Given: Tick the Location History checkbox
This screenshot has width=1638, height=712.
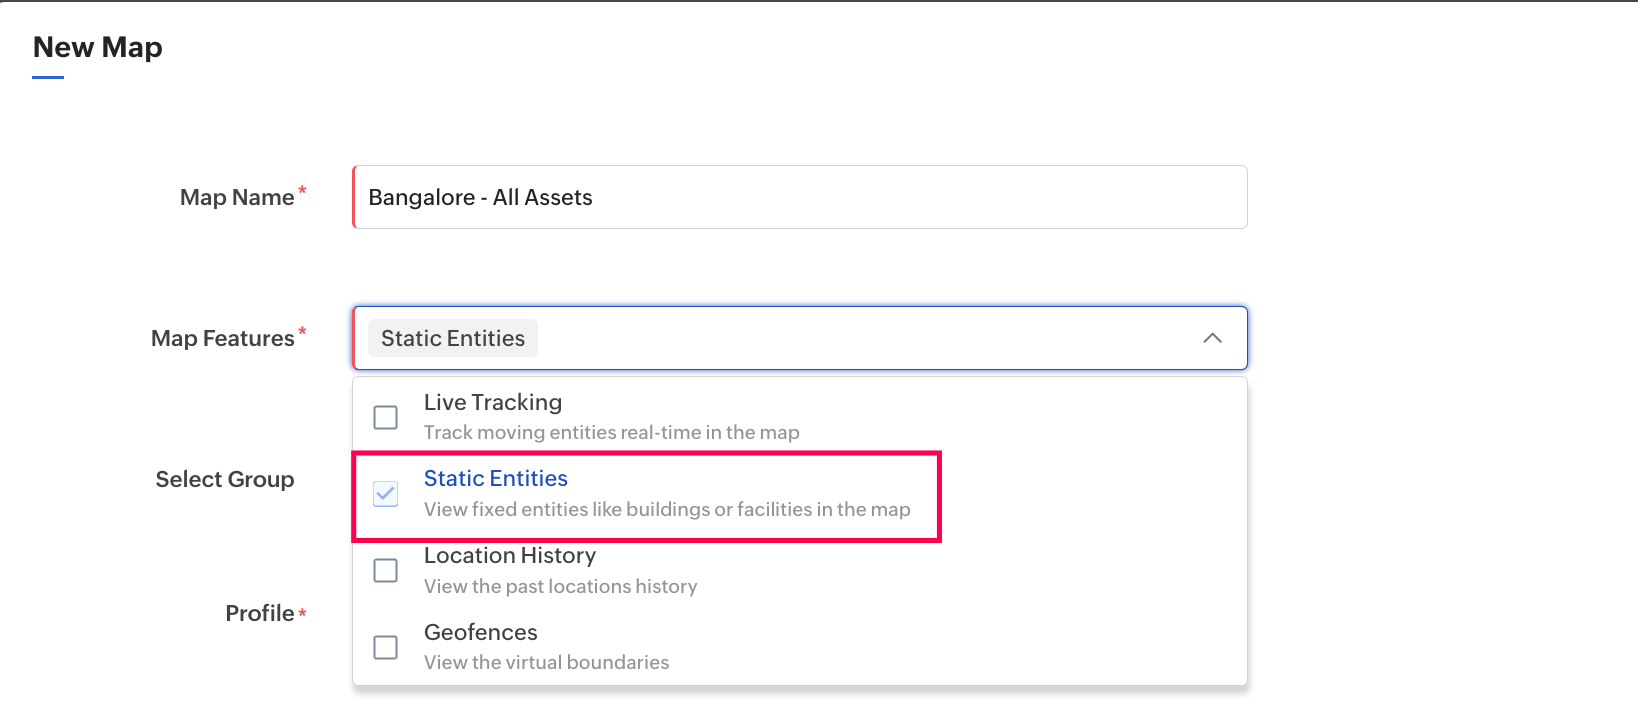Looking at the screenshot, I should (385, 570).
